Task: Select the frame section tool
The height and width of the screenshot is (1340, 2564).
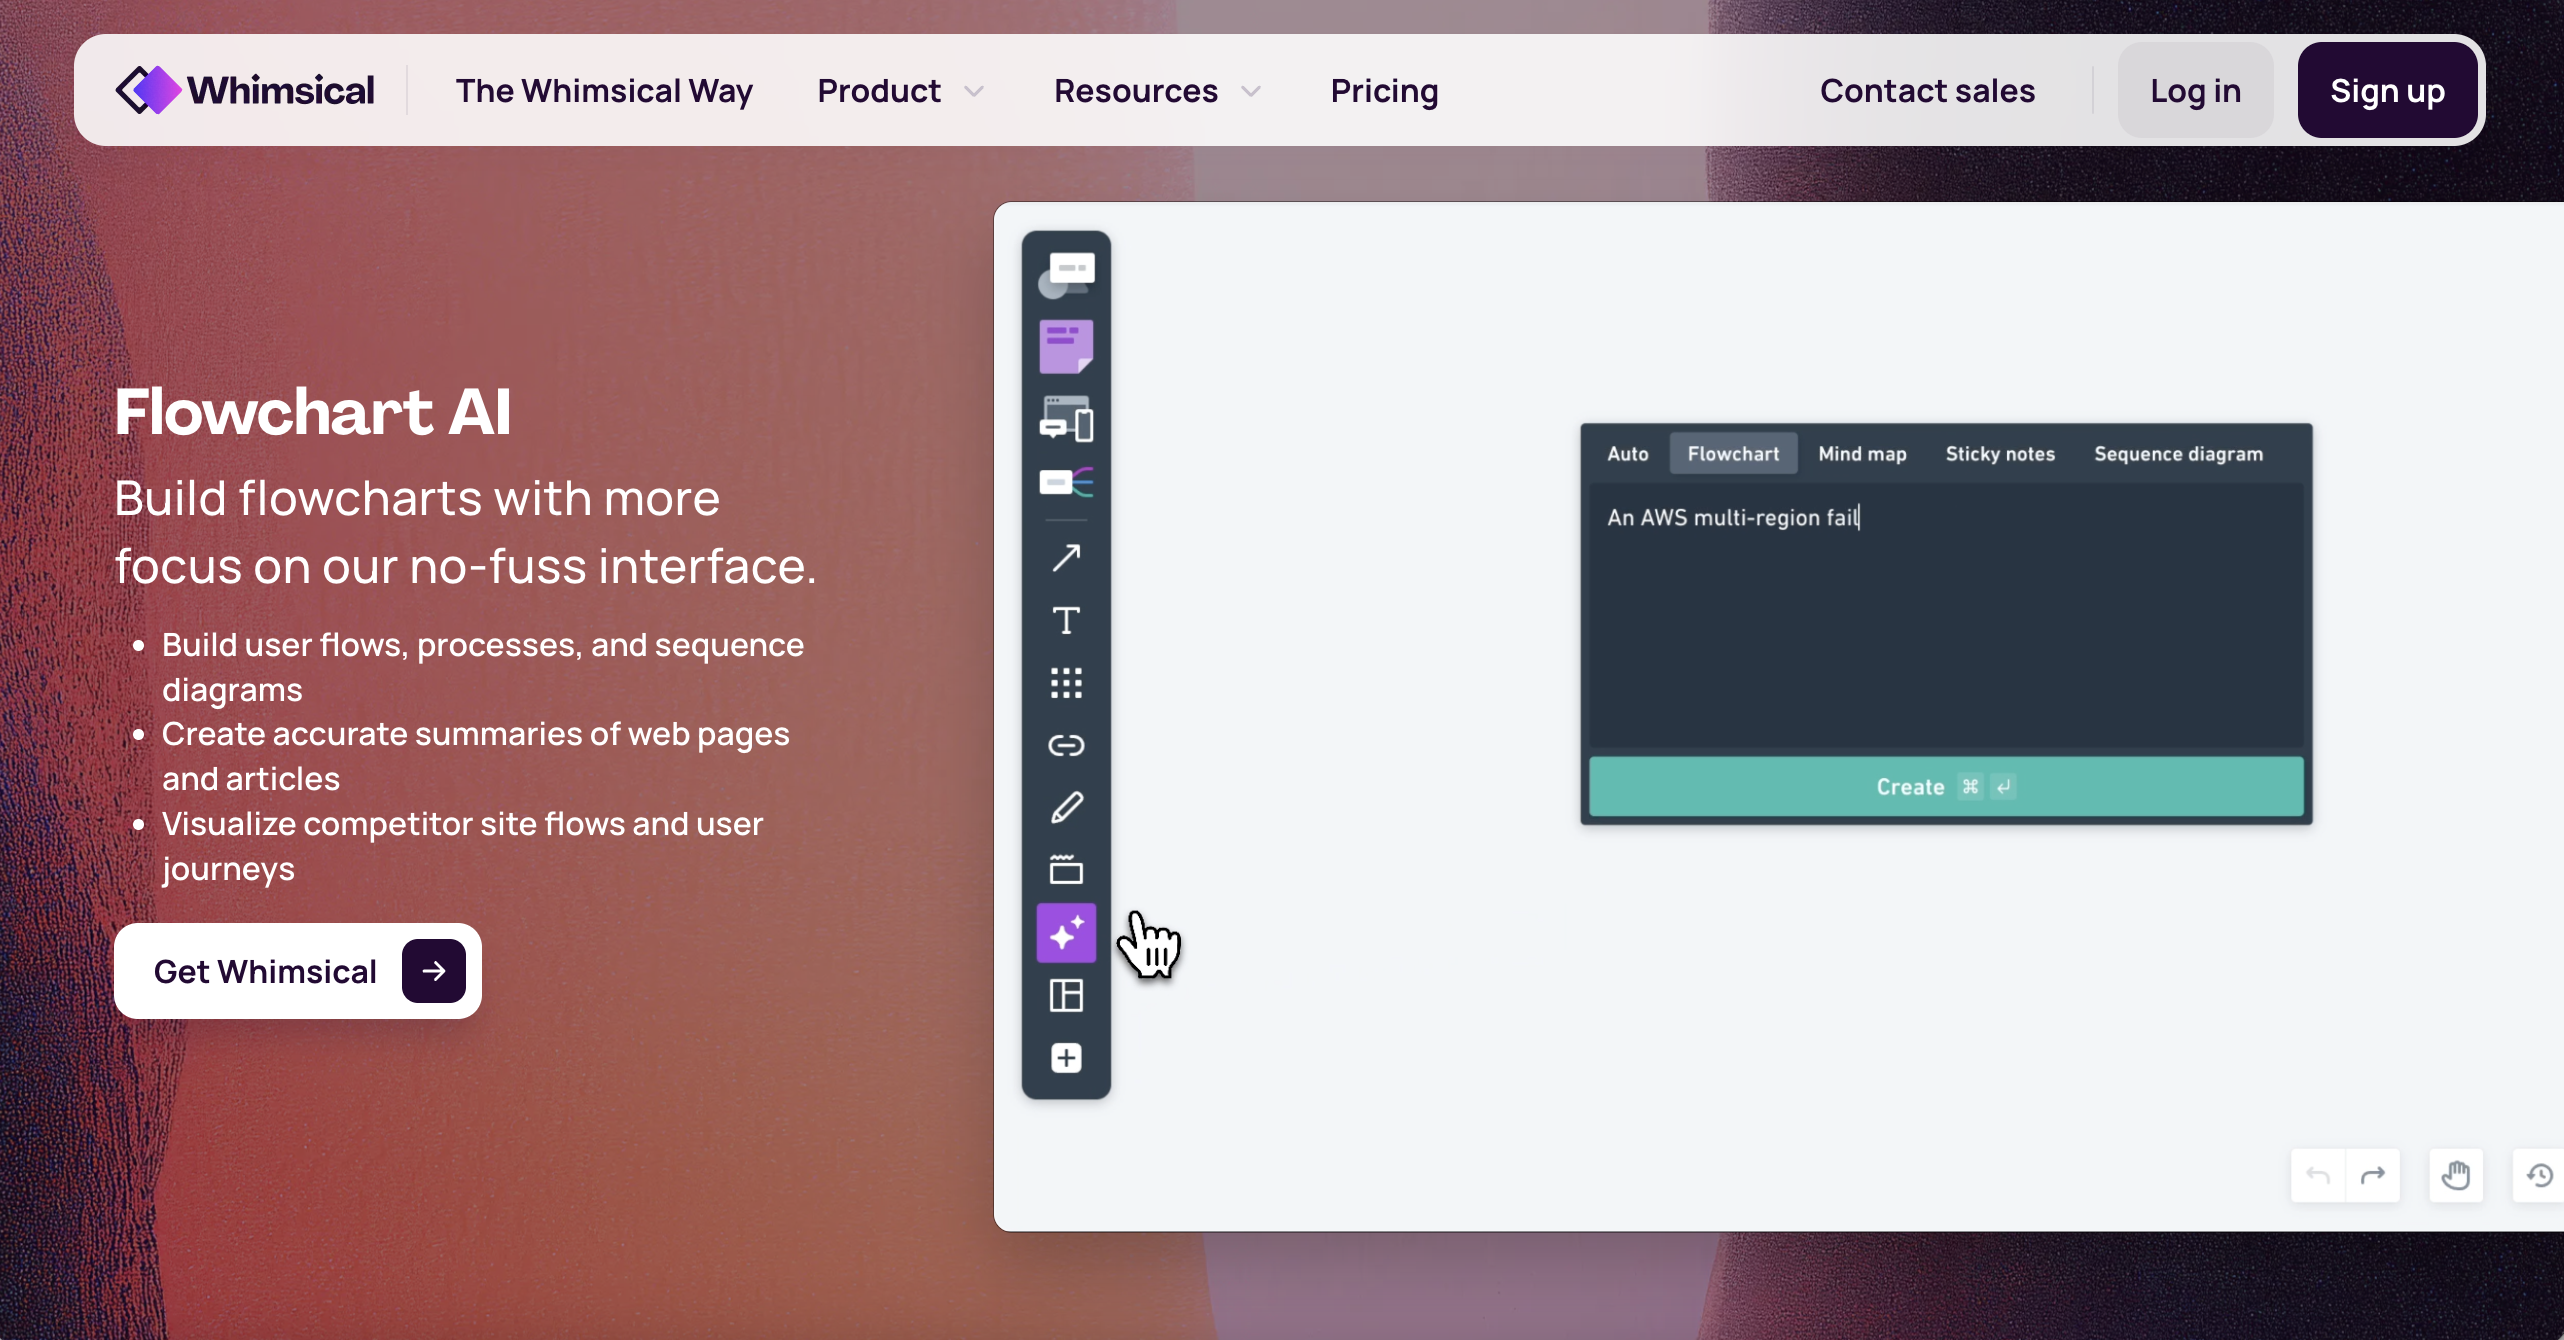Action: point(1066,869)
